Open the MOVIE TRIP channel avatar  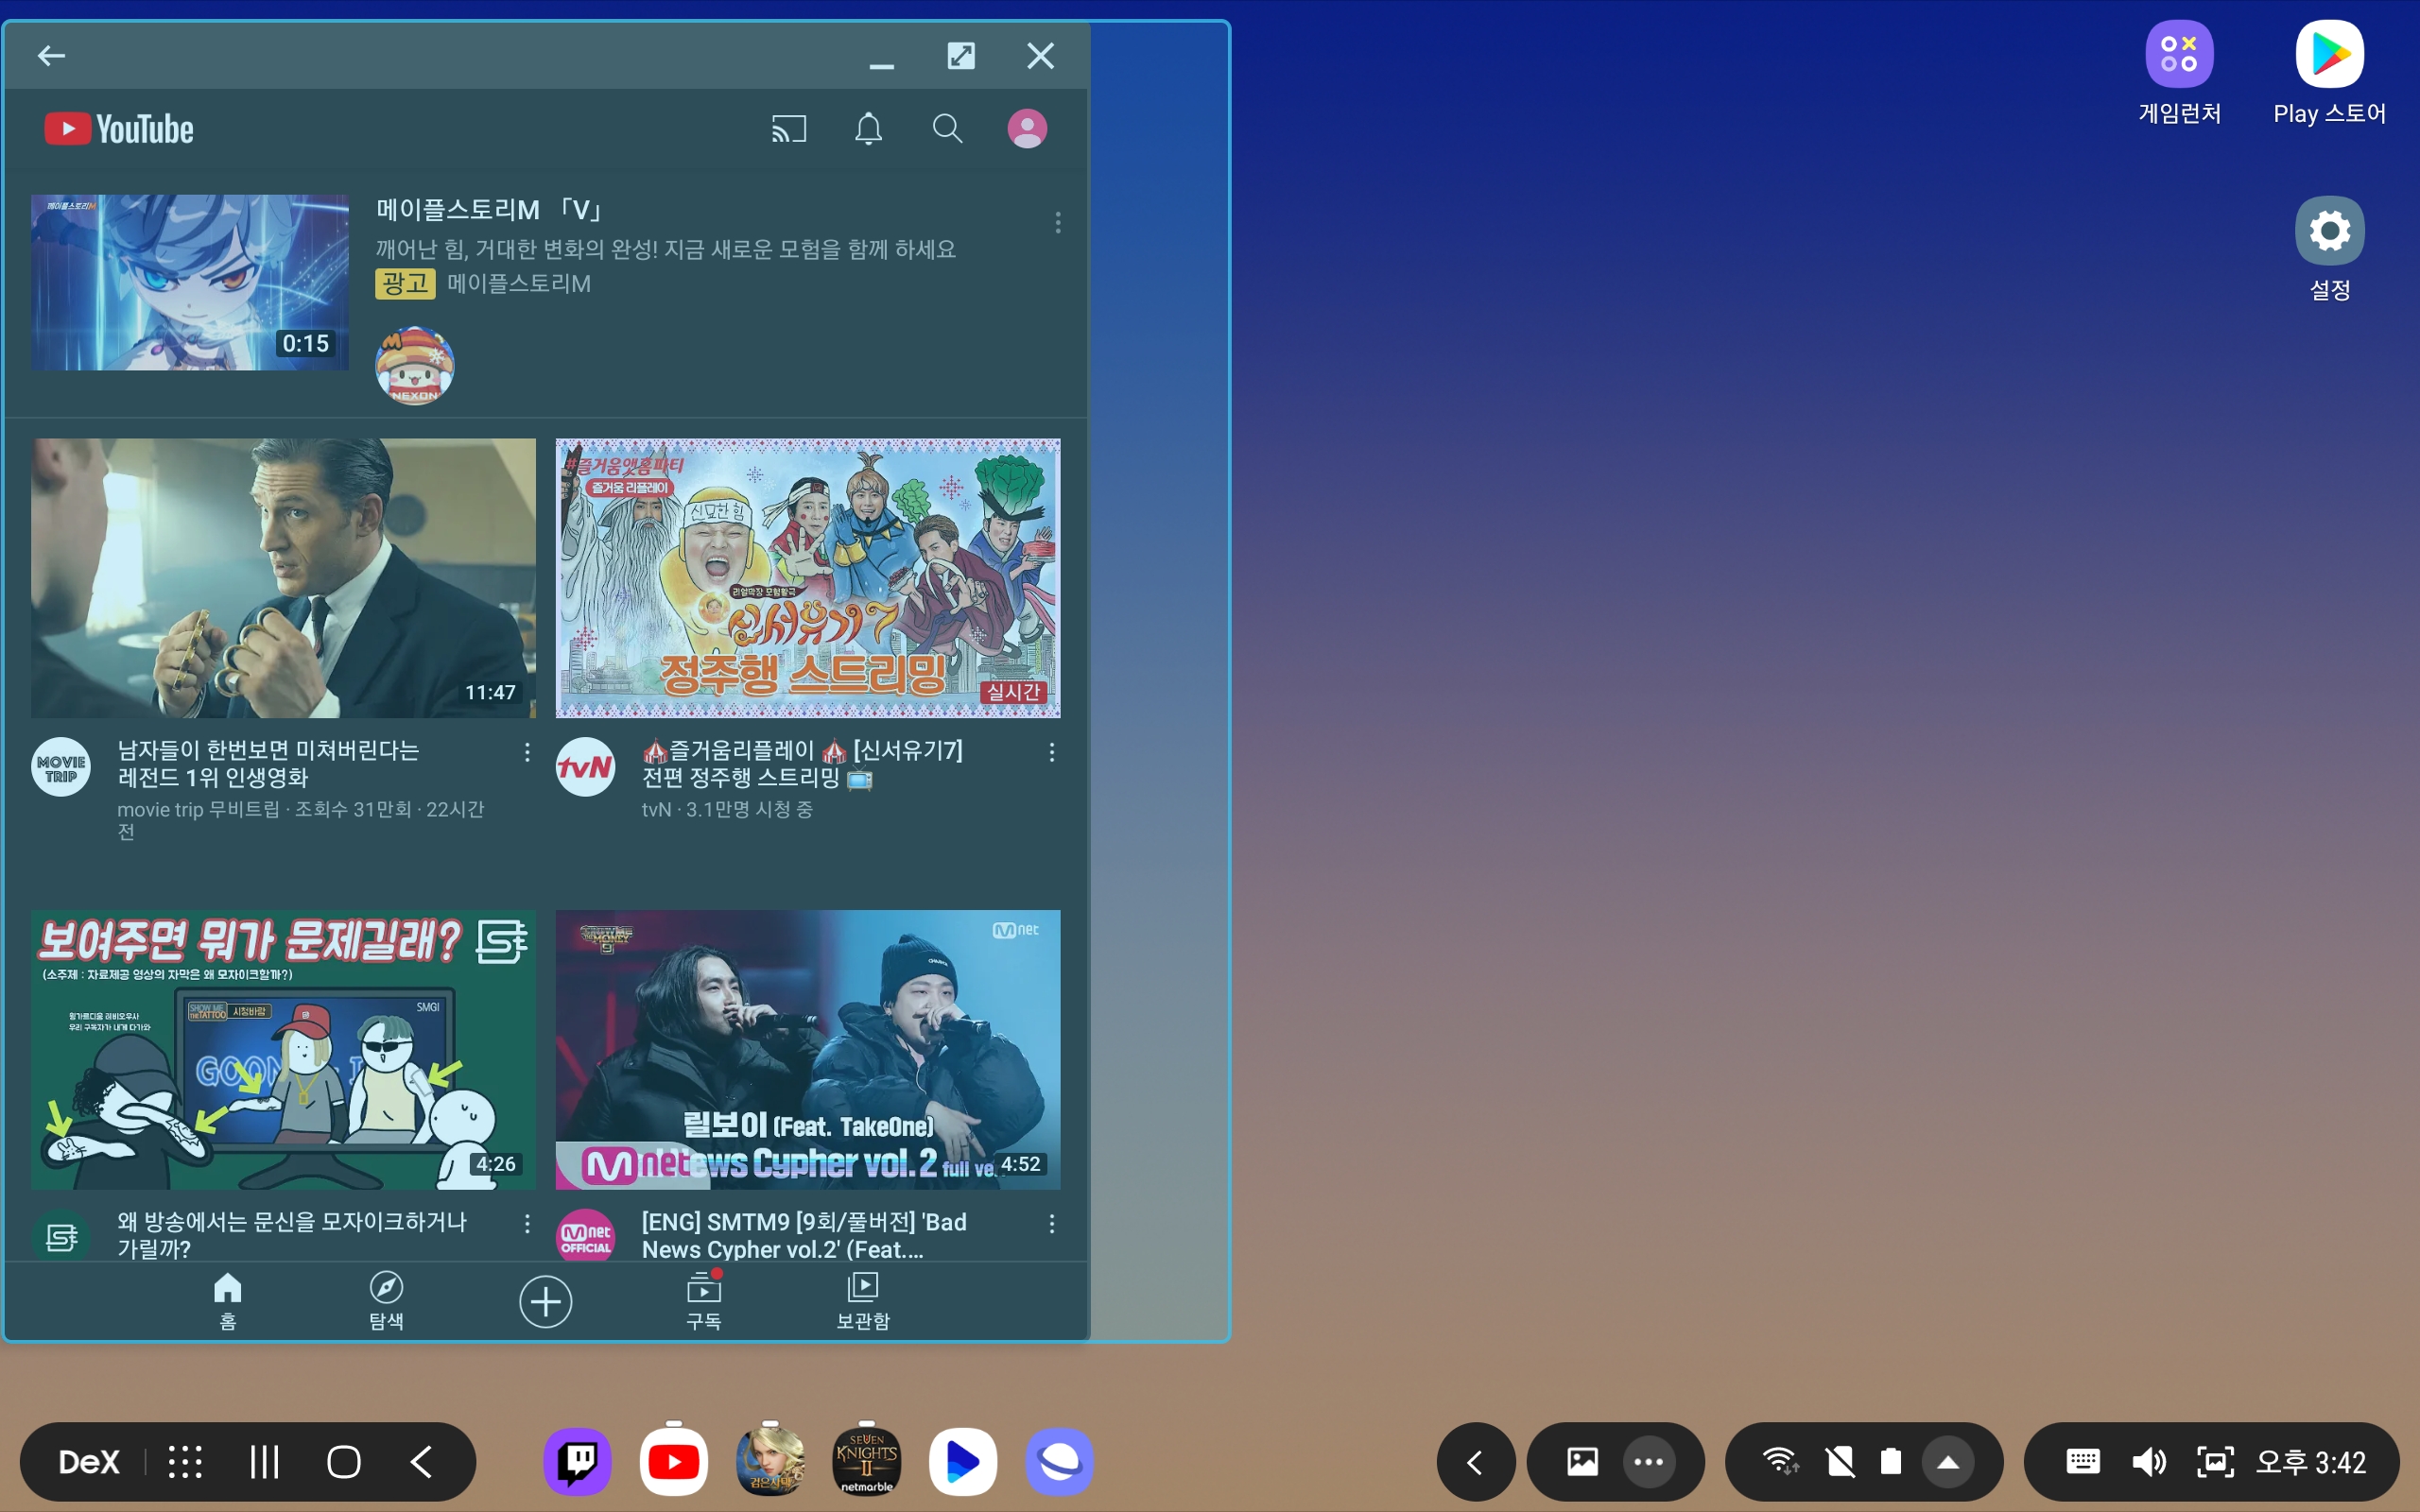[x=61, y=767]
